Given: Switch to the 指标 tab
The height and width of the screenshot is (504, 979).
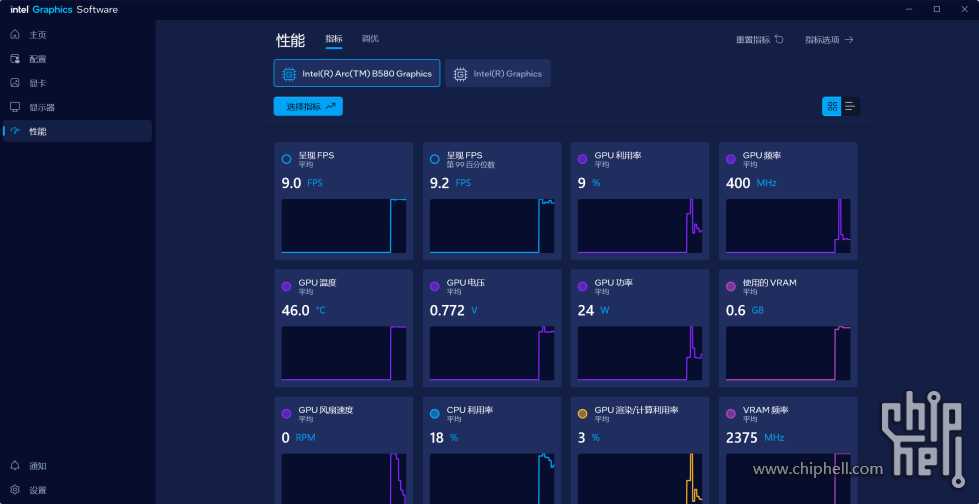Looking at the screenshot, I should tap(334, 39).
